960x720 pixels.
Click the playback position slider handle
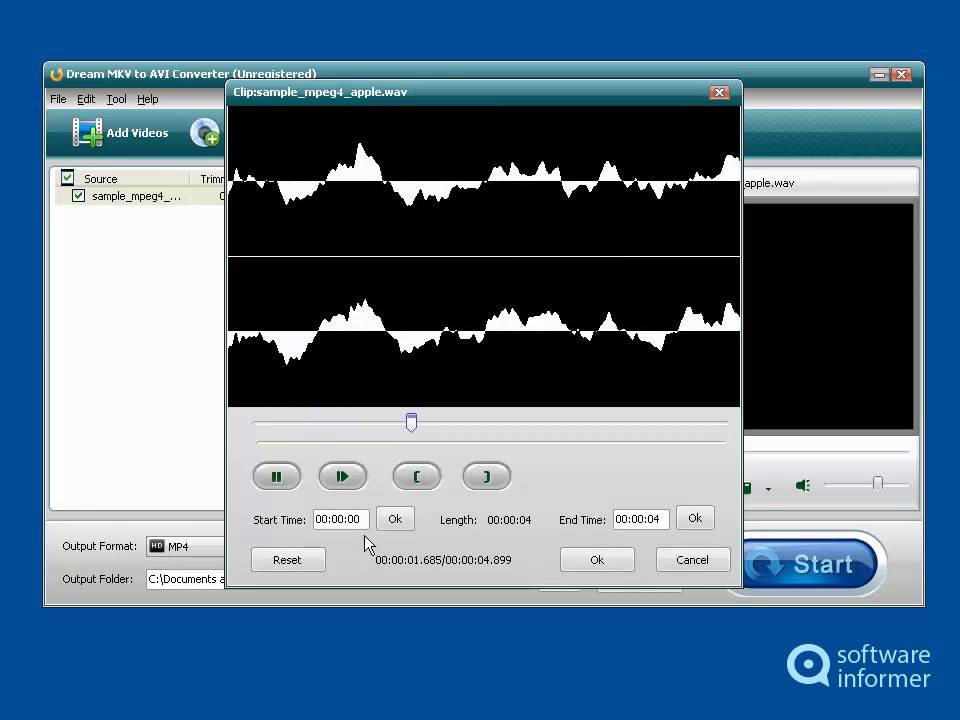coord(411,422)
